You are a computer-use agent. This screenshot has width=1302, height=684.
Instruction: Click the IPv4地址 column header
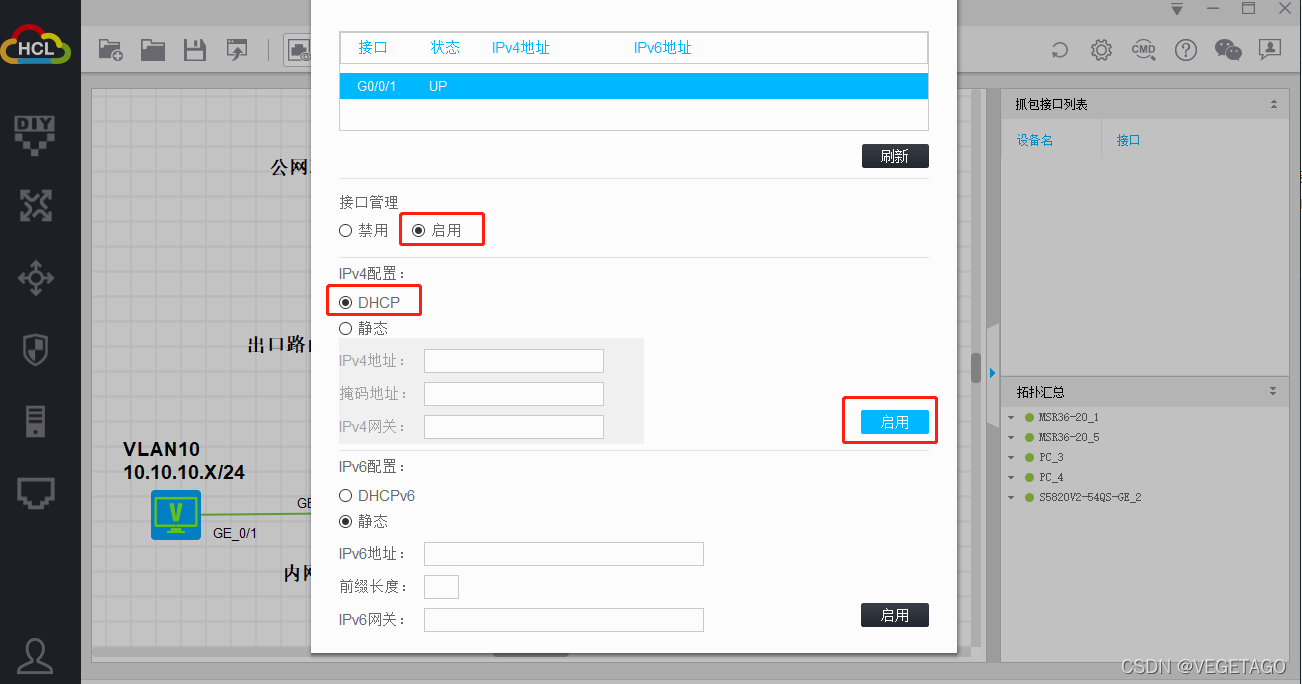click(520, 48)
